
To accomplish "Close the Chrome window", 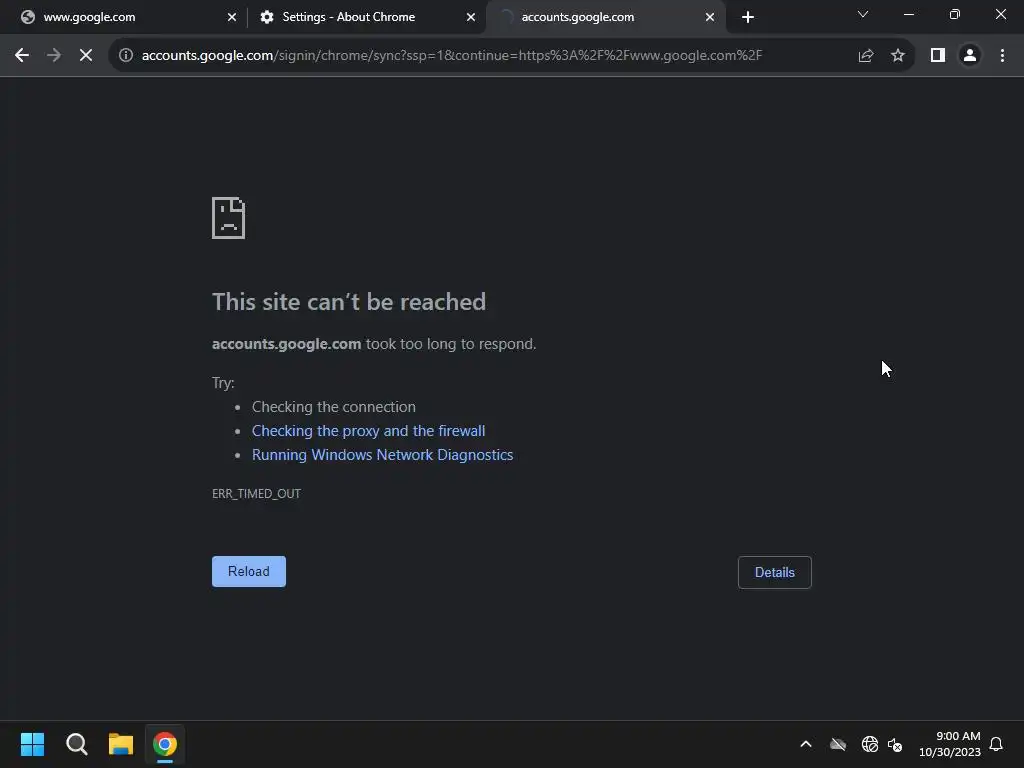I will [x=1000, y=14].
